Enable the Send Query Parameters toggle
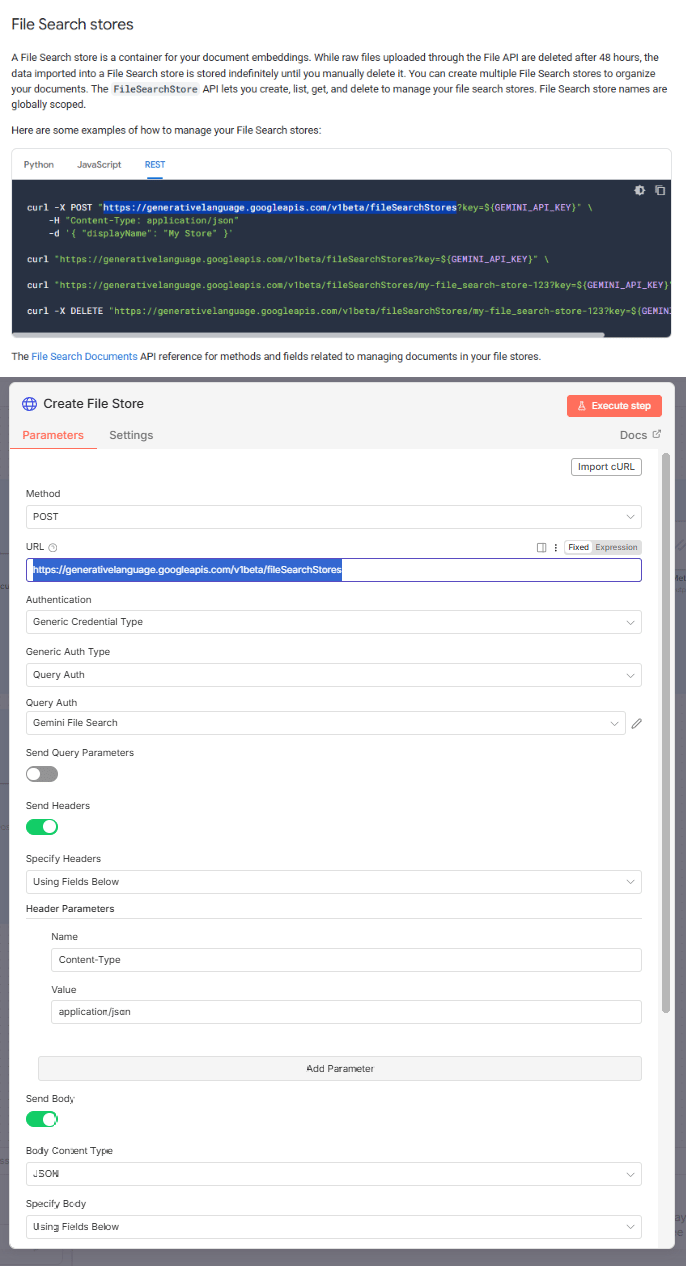The height and width of the screenshot is (1266, 686). [40, 773]
